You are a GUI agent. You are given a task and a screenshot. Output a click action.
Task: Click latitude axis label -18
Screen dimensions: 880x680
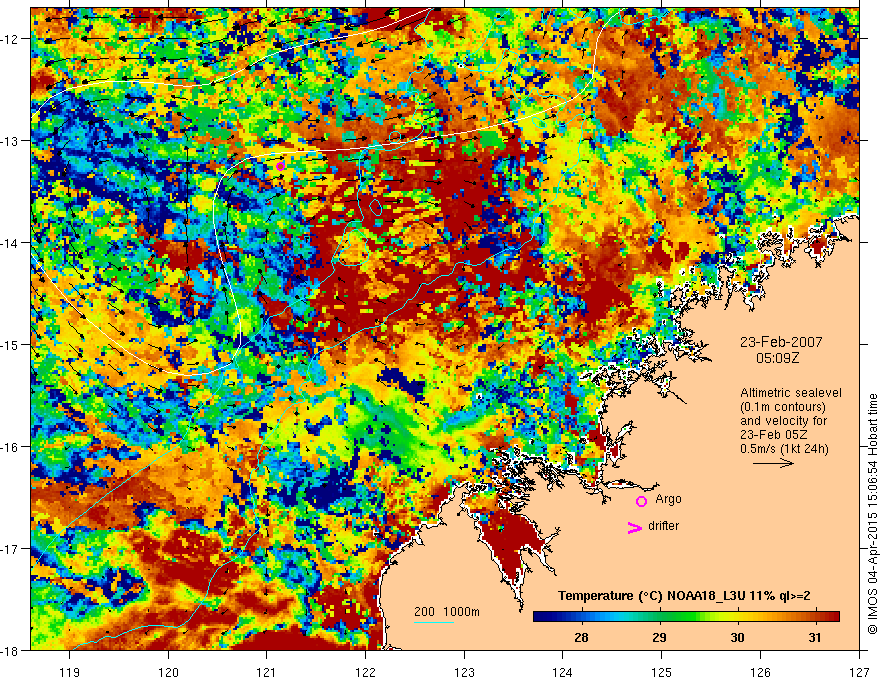pos(10,650)
